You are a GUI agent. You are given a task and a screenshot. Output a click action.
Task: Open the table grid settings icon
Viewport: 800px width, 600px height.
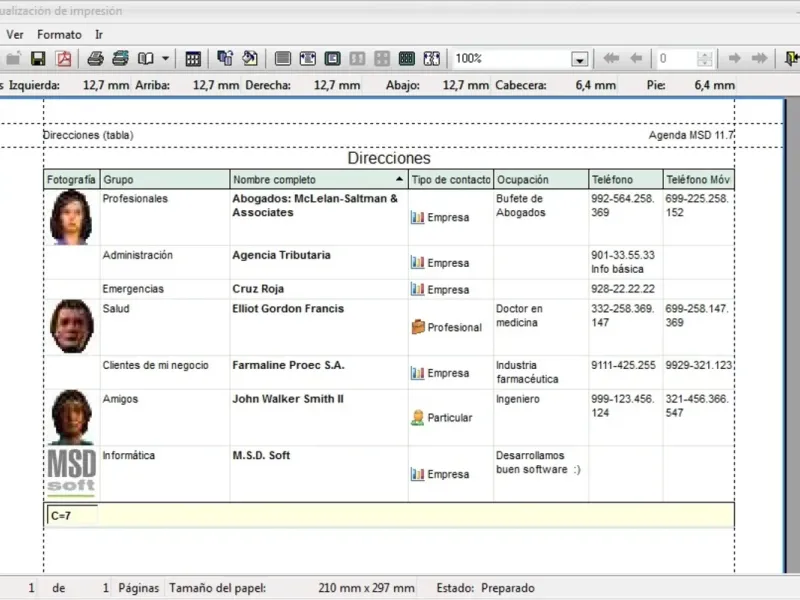tap(193, 59)
